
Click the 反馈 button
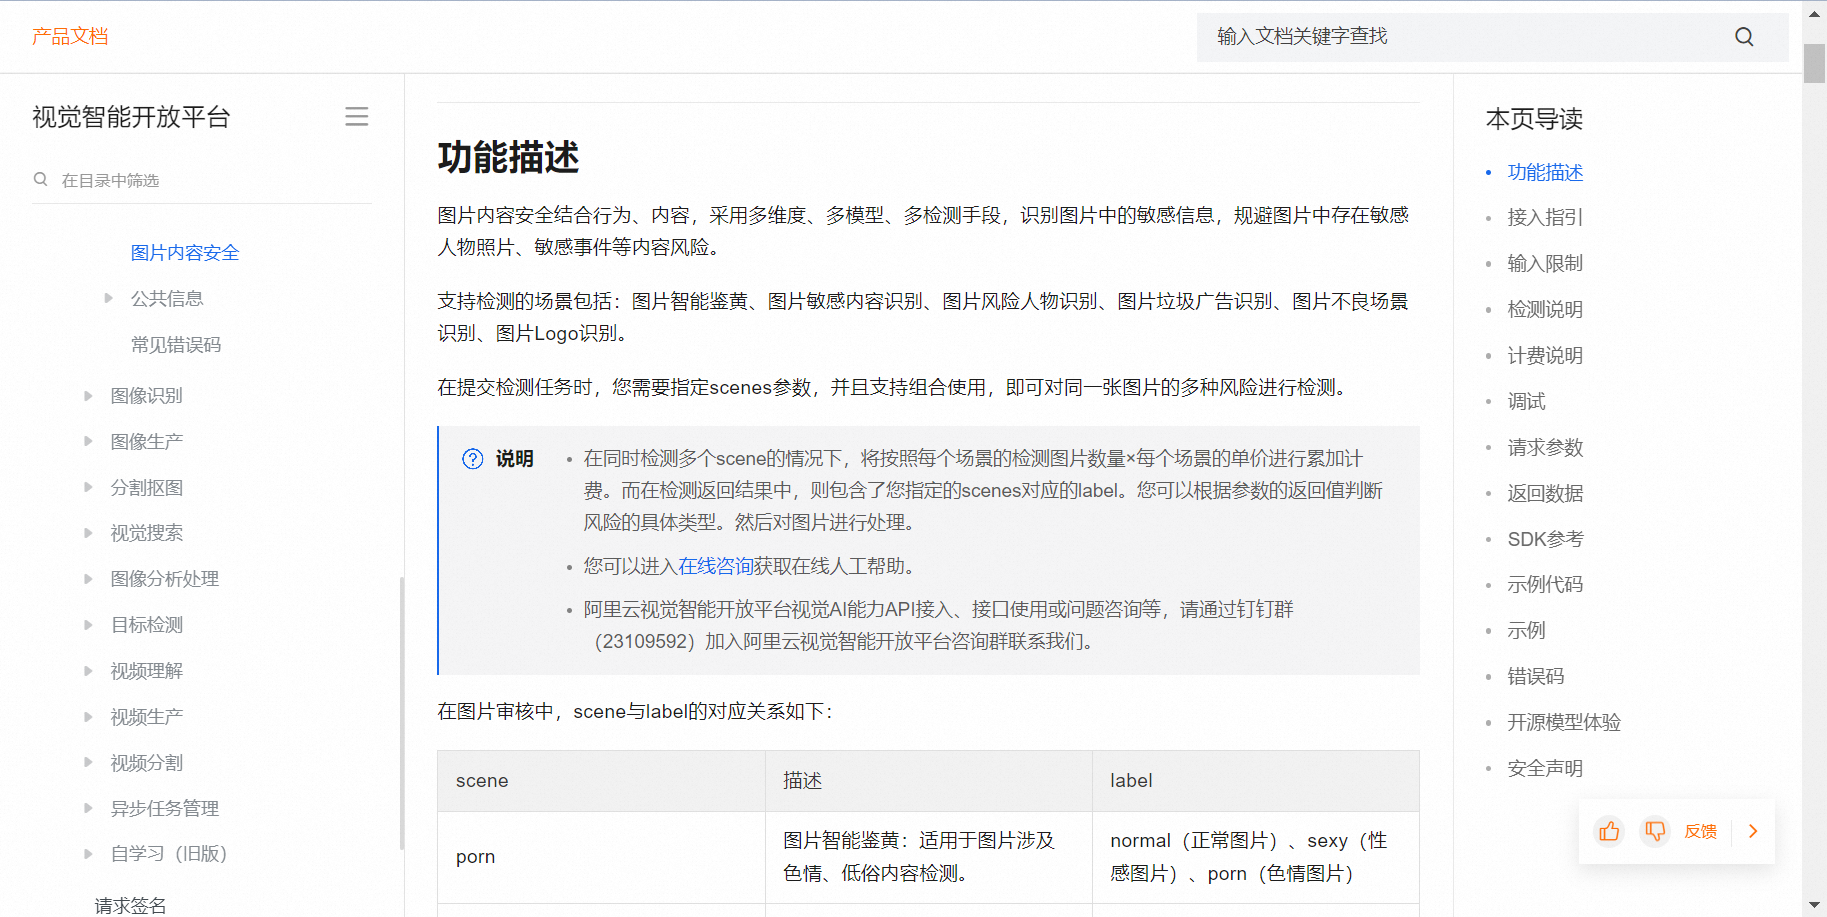pos(1700,831)
